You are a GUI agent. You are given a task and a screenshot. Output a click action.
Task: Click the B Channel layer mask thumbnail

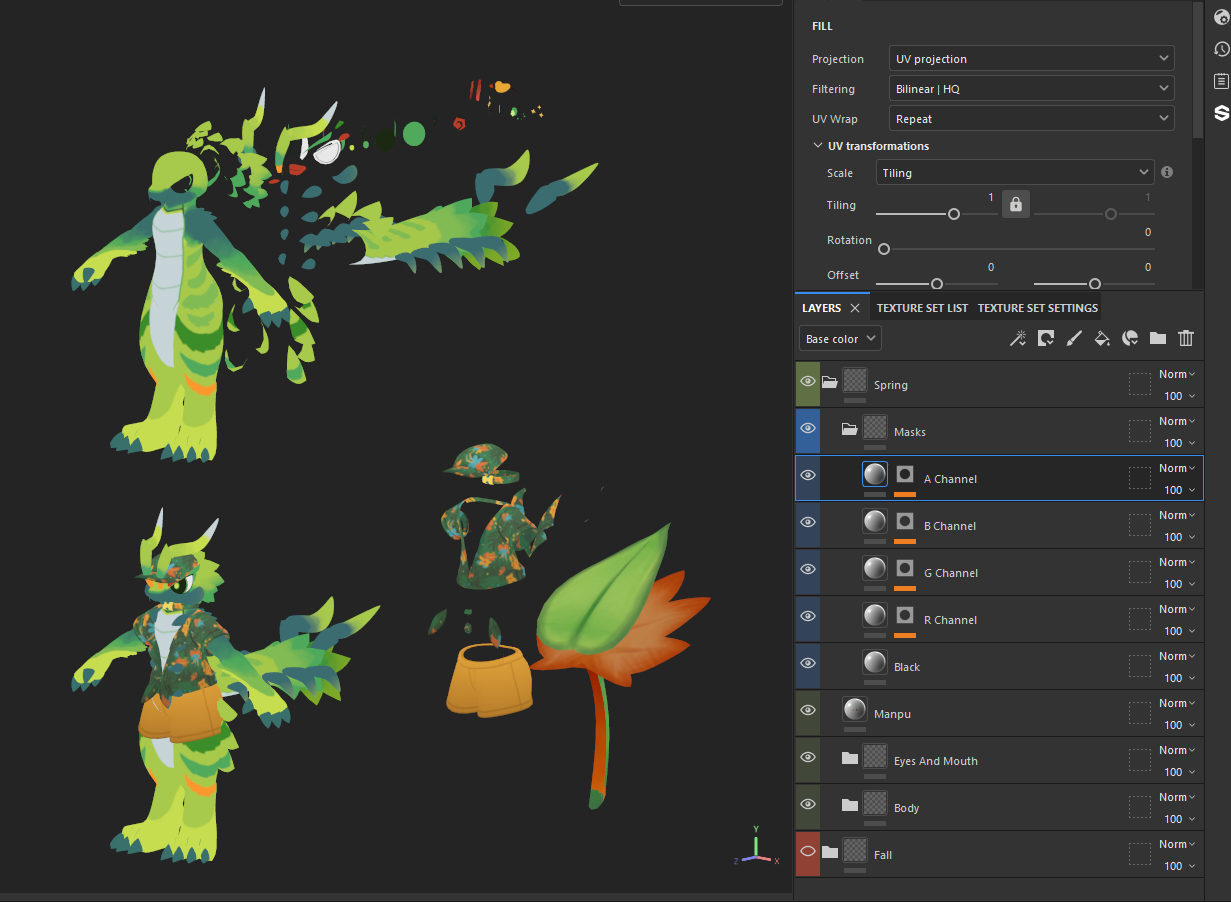coord(905,521)
